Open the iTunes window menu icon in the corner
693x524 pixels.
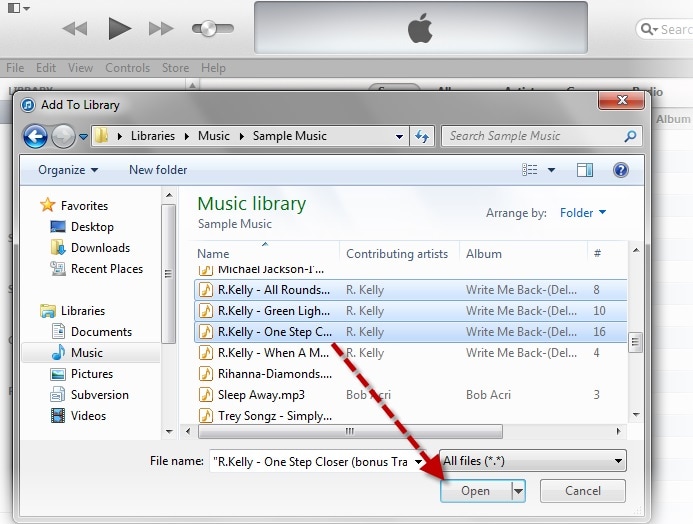tap(19, 8)
